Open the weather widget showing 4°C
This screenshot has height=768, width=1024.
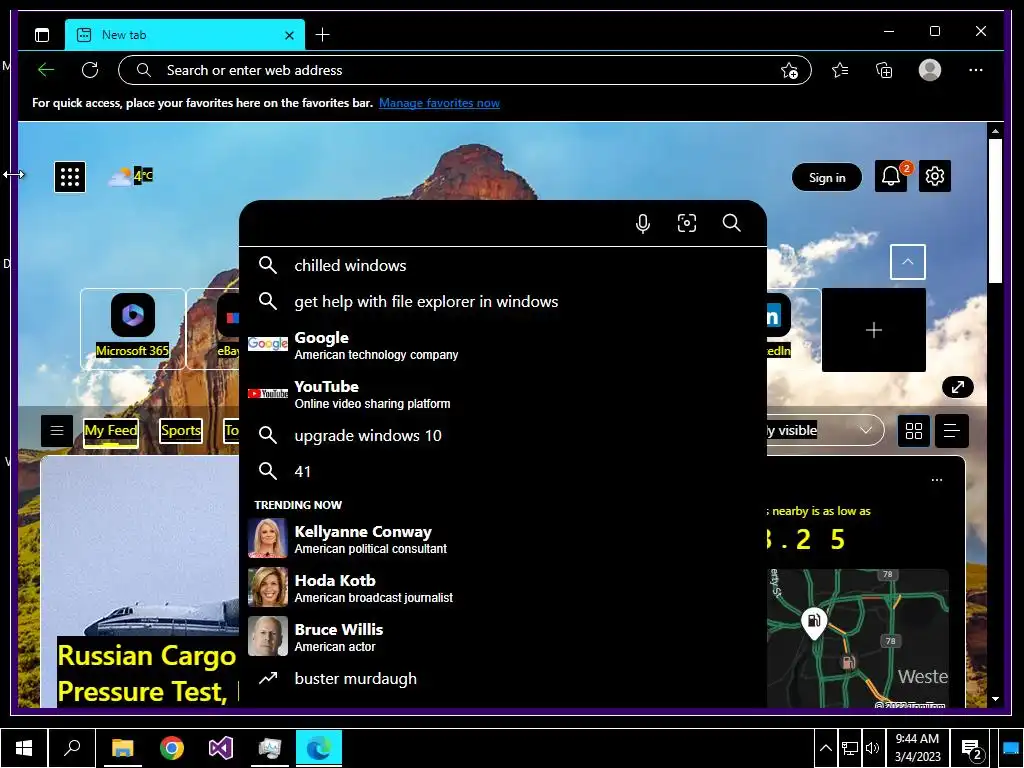[131, 176]
